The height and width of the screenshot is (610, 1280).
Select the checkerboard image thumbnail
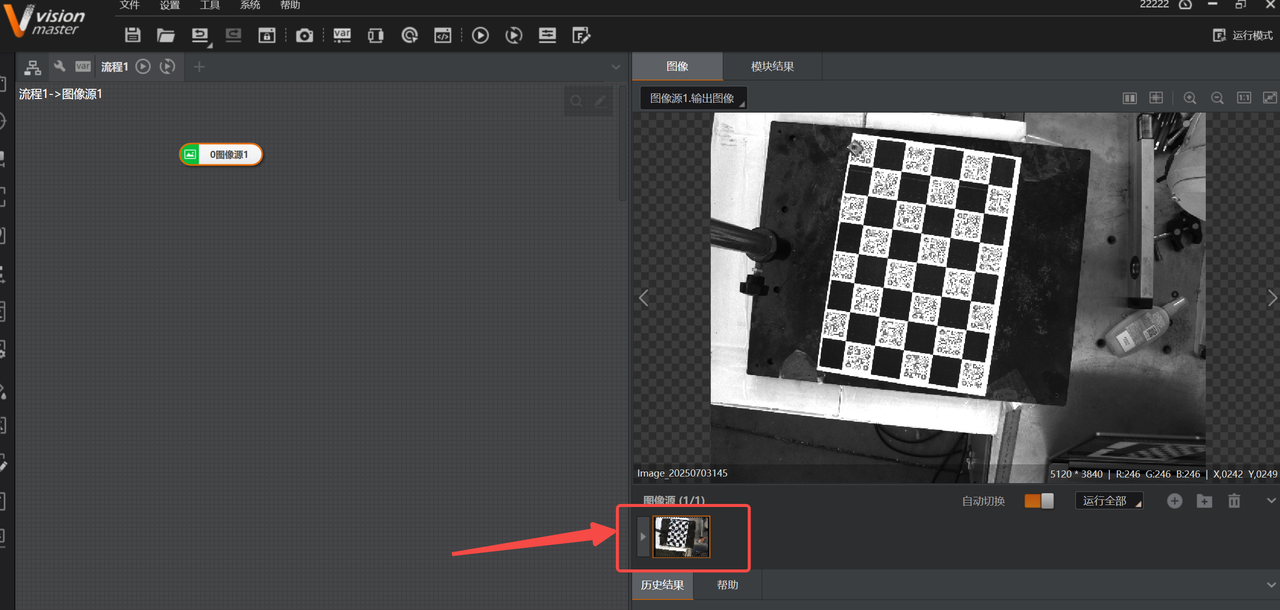click(681, 537)
